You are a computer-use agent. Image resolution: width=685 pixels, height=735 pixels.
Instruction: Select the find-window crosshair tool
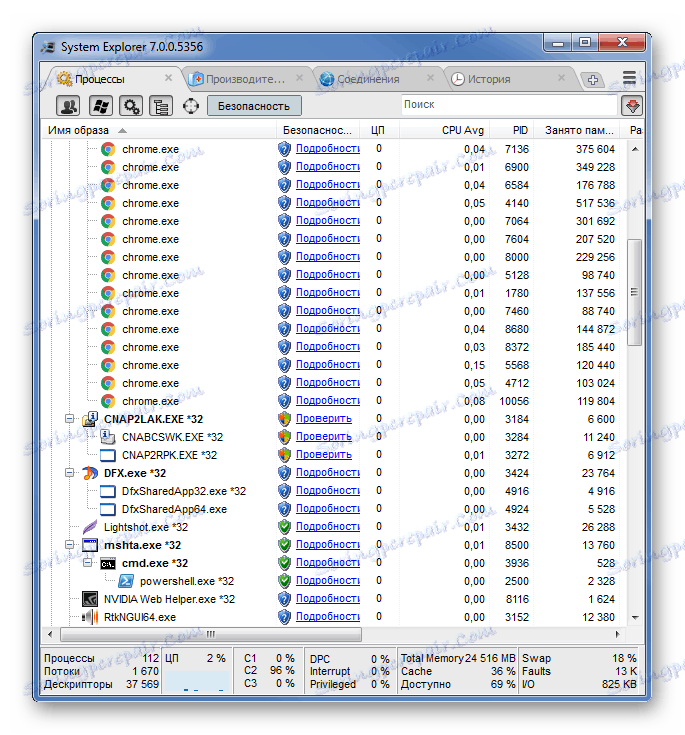[x=191, y=106]
